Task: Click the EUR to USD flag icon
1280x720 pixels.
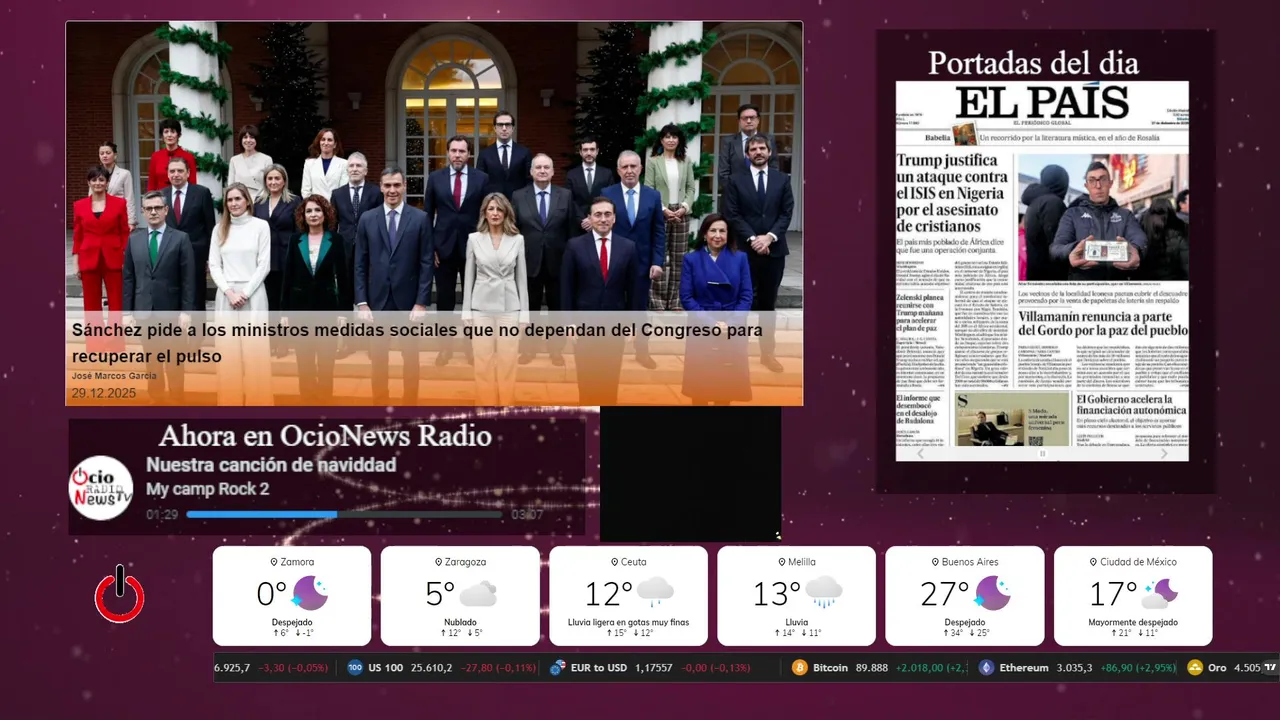Action: coord(558,668)
